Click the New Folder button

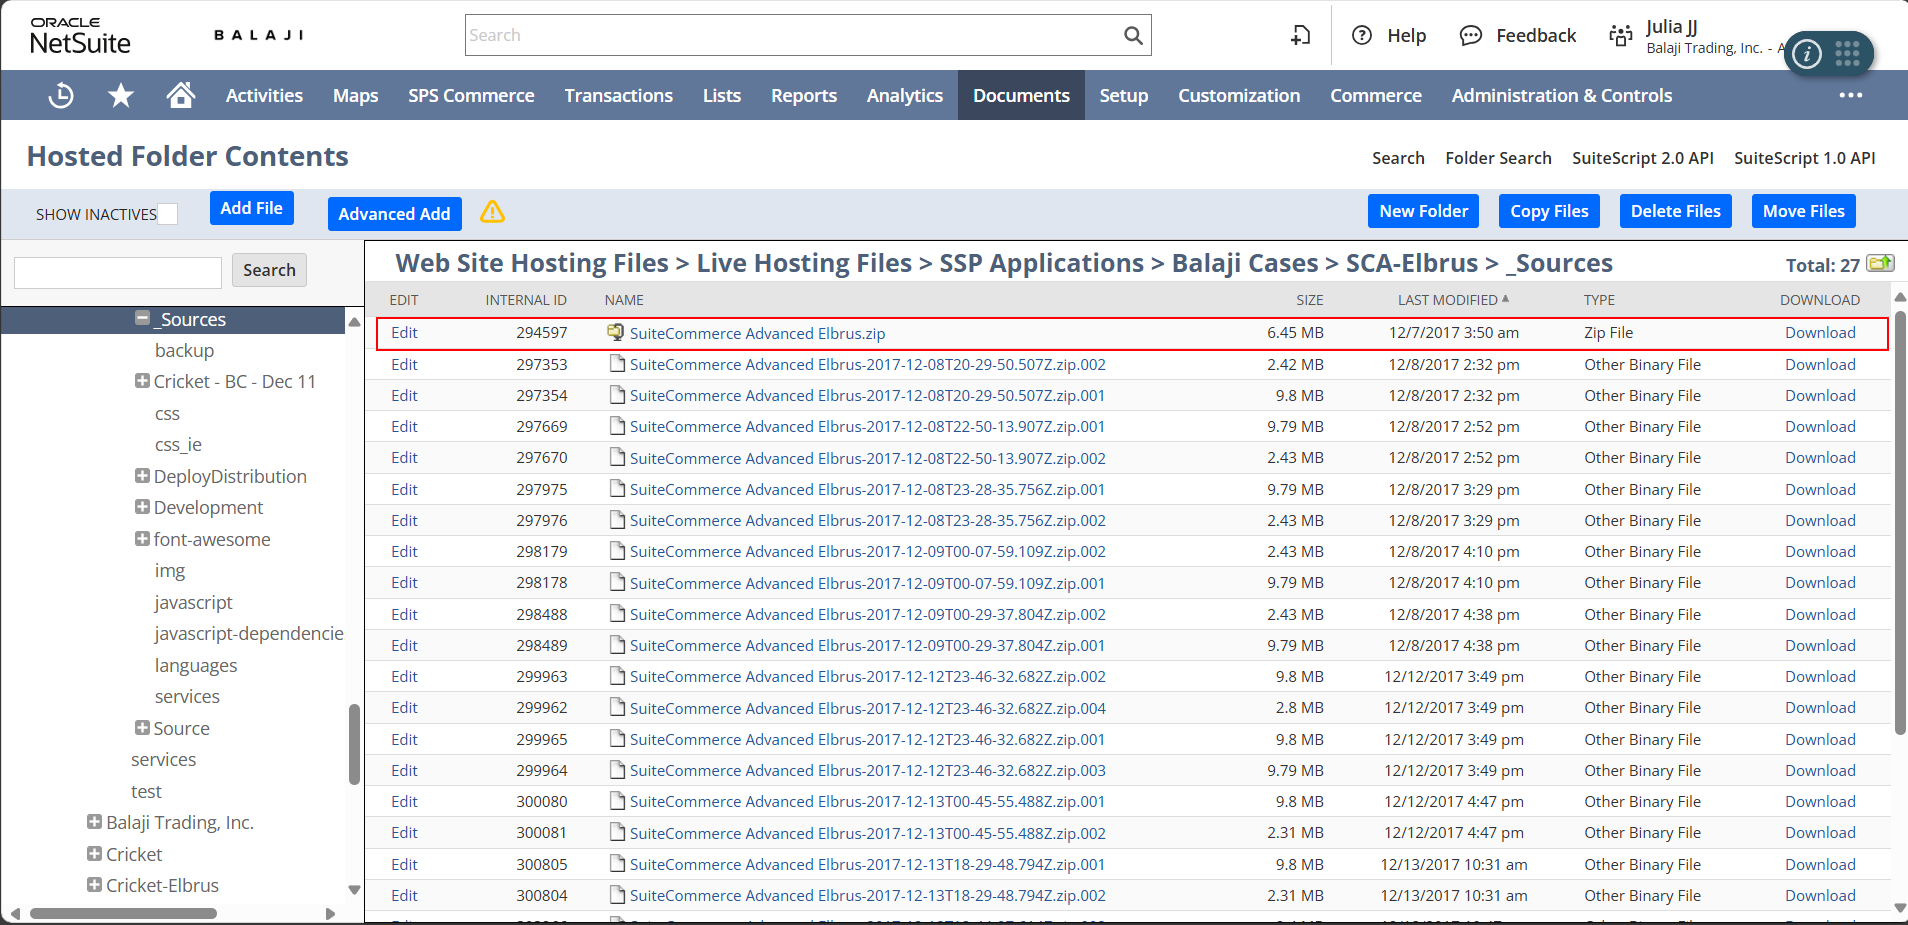[1423, 211]
